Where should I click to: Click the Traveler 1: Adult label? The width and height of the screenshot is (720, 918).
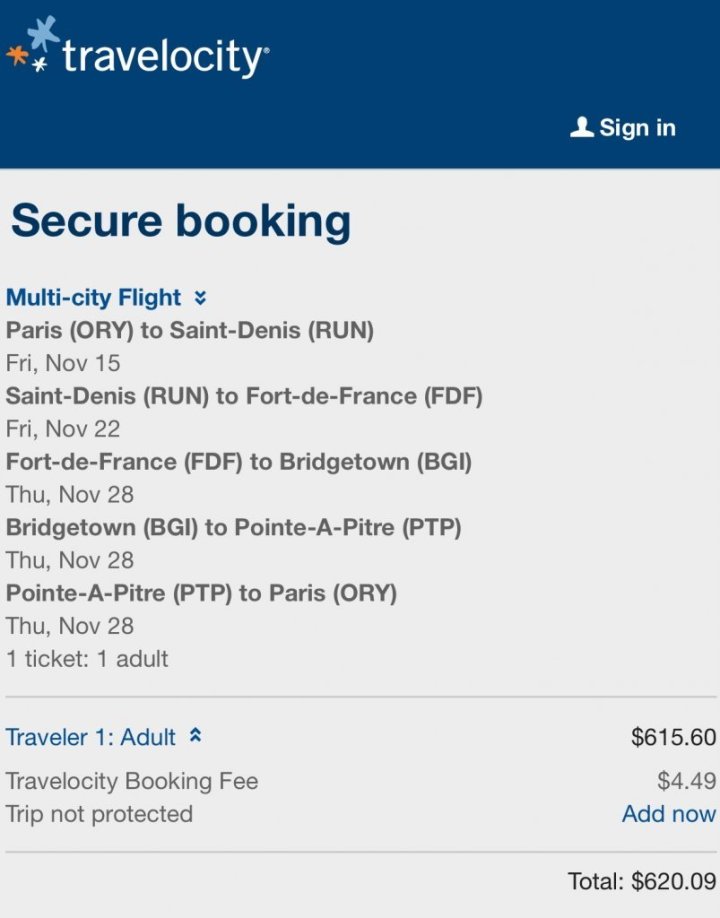[91, 737]
